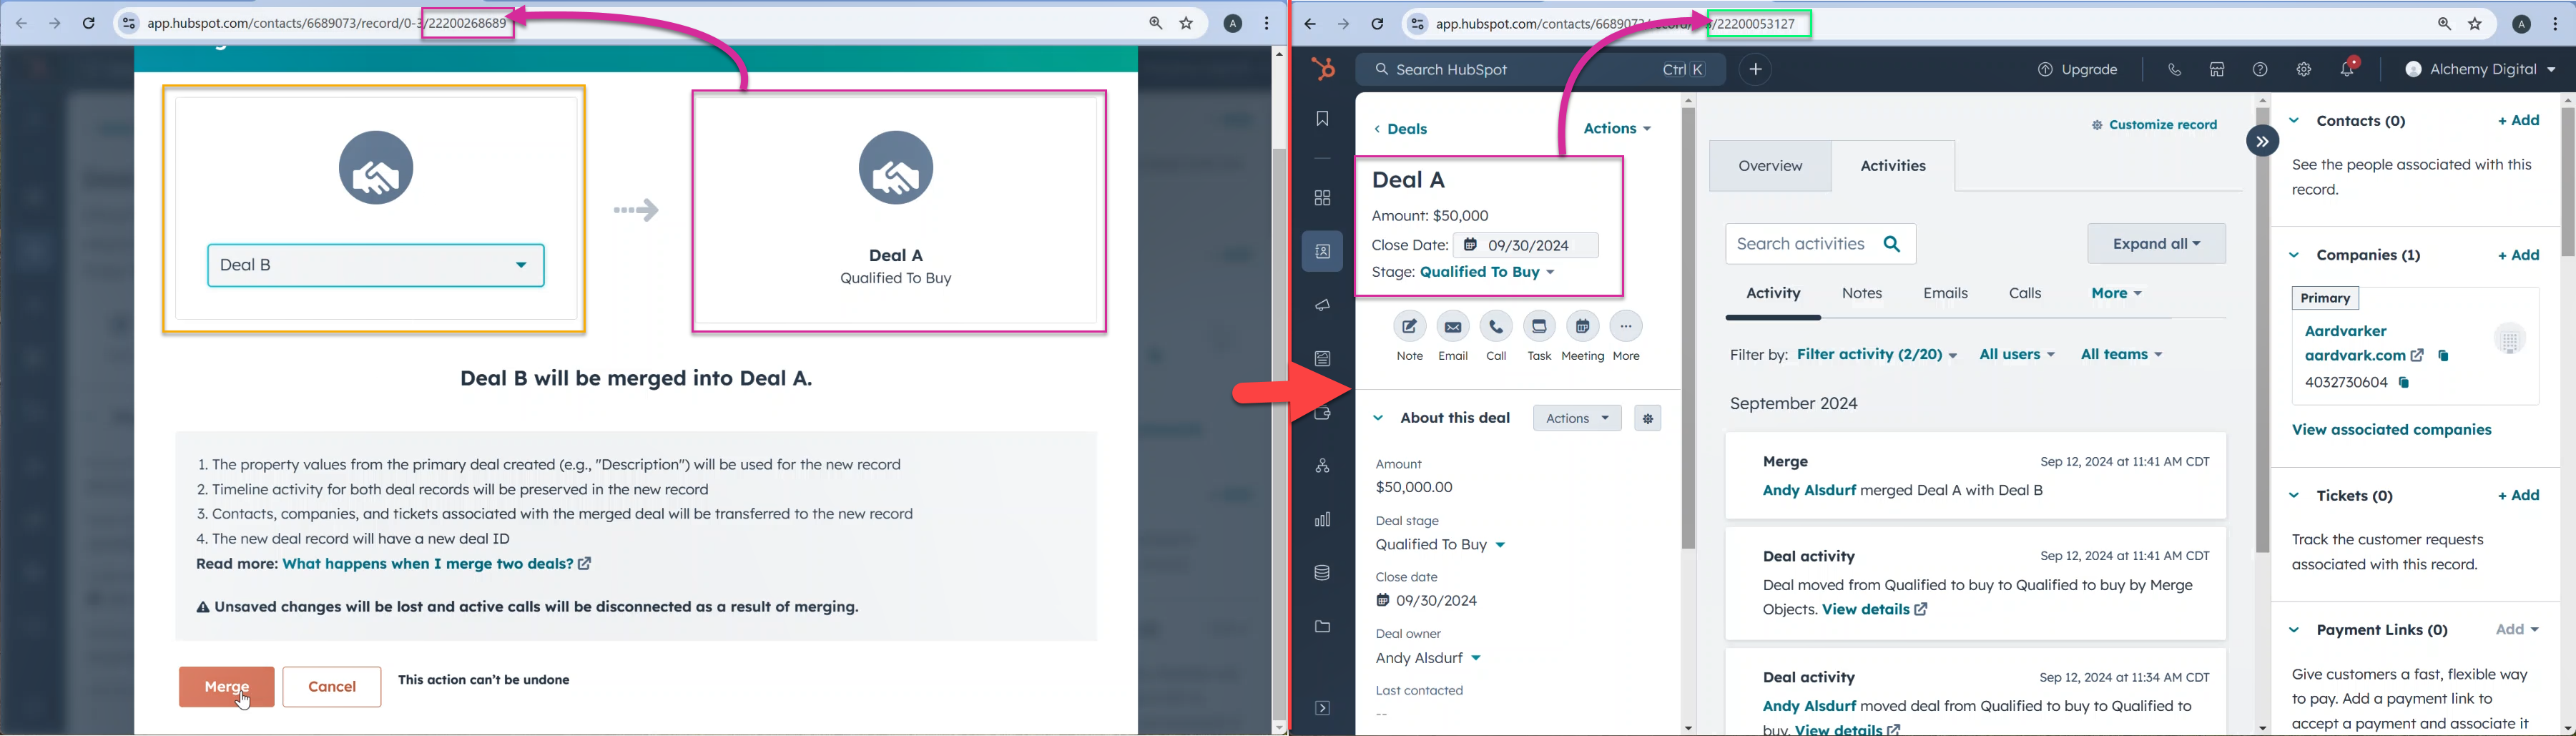Click the Search activities field
Image resolution: width=2576 pixels, height=736 pixels.
1820,244
